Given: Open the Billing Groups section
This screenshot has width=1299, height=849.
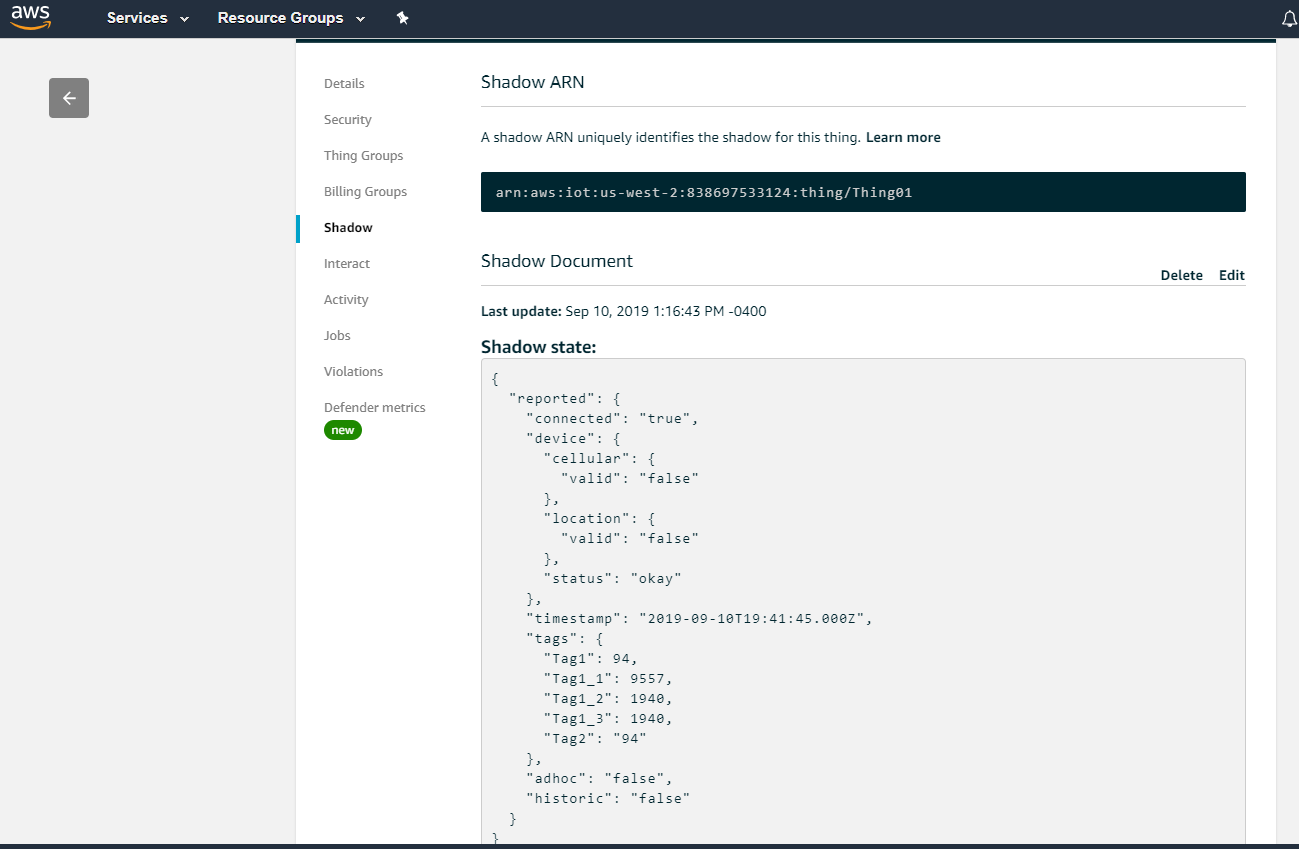Looking at the screenshot, I should (x=365, y=192).
